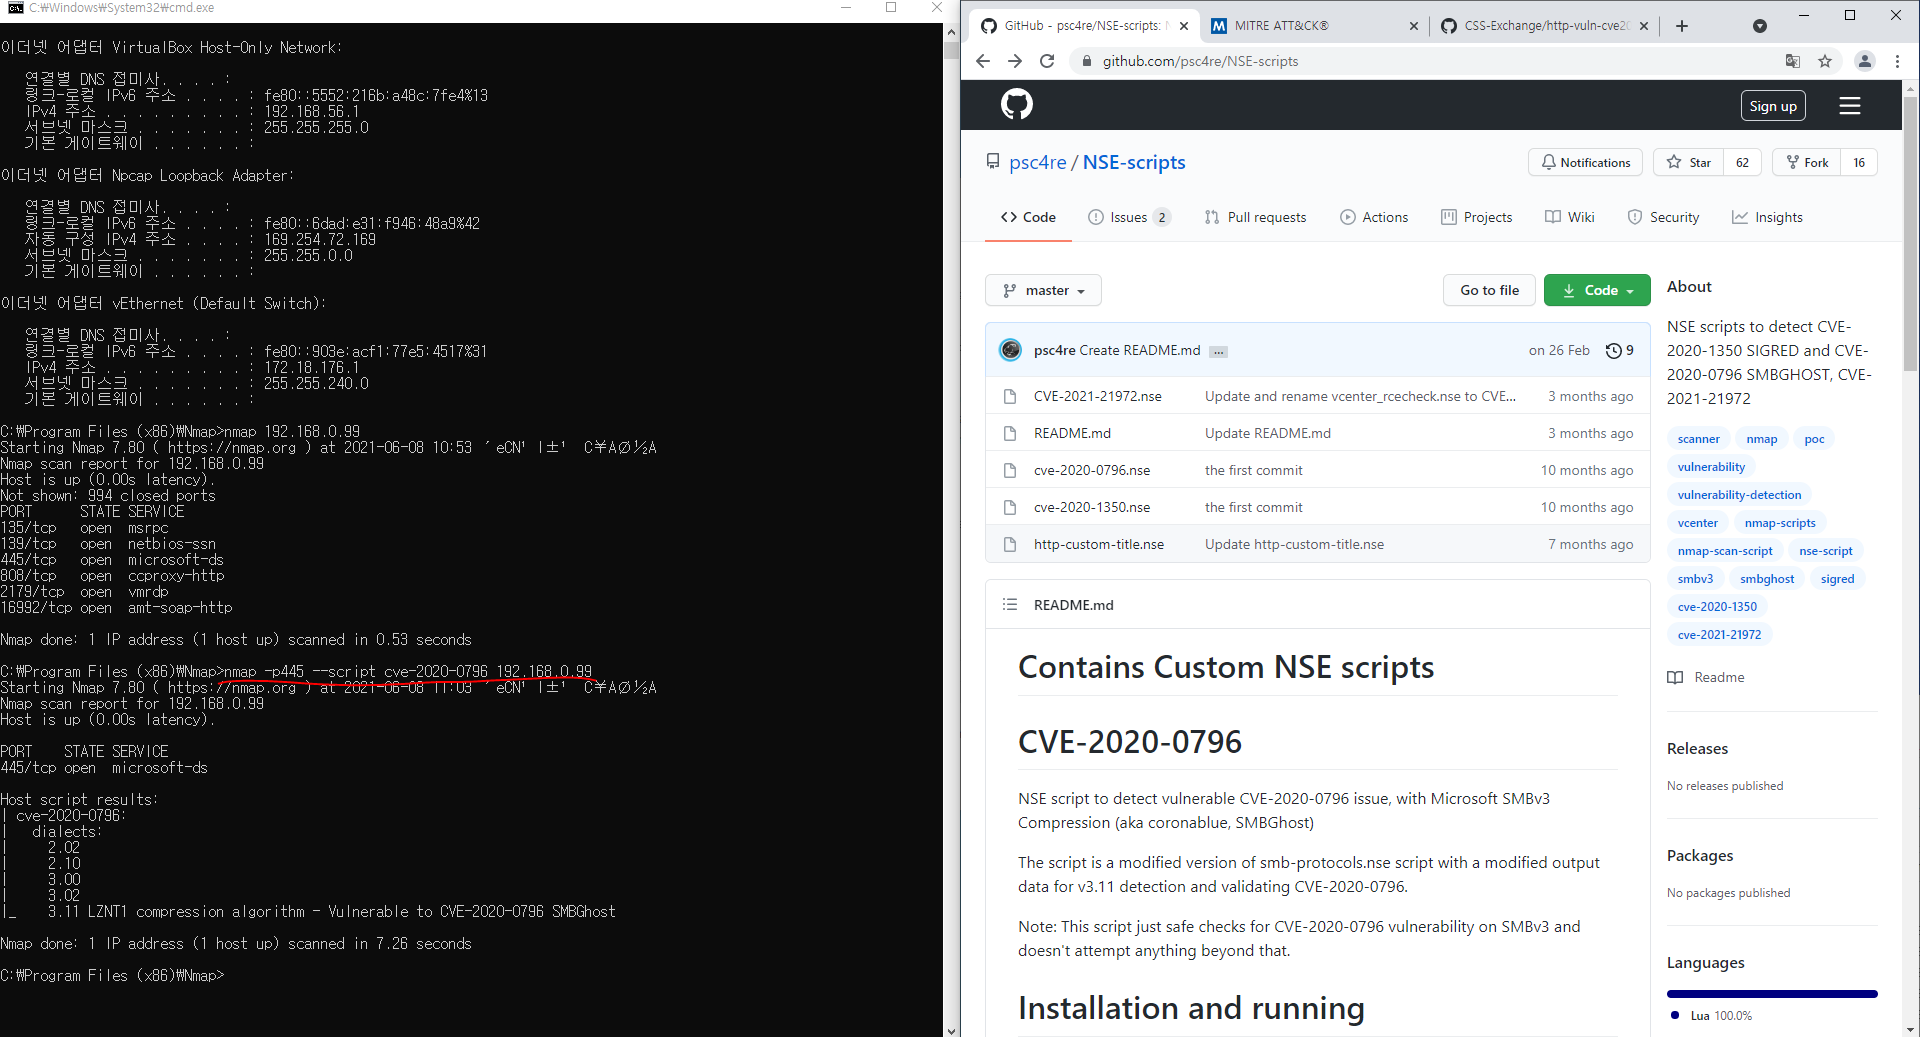Image resolution: width=1920 pixels, height=1037 pixels.
Task: Click the Go to file button
Action: click(x=1489, y=290)
